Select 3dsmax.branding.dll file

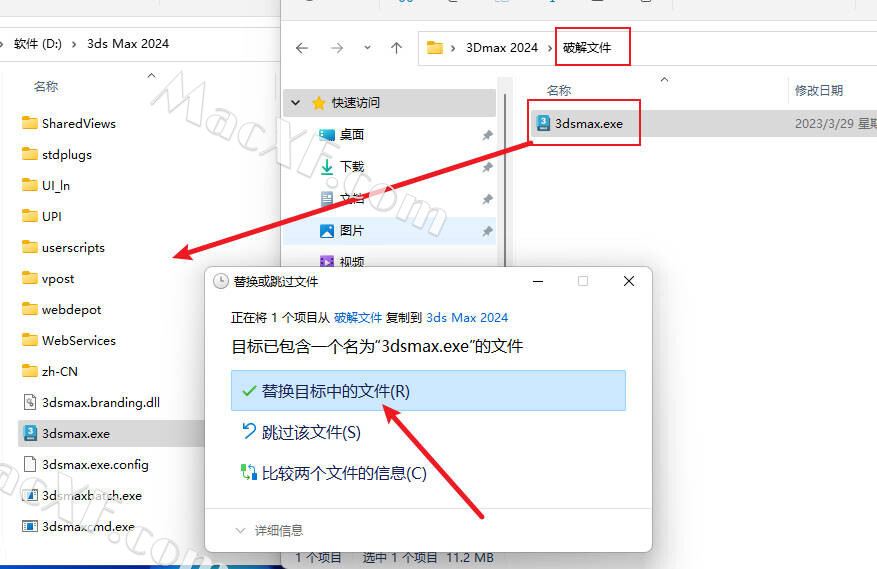[91, 402]
